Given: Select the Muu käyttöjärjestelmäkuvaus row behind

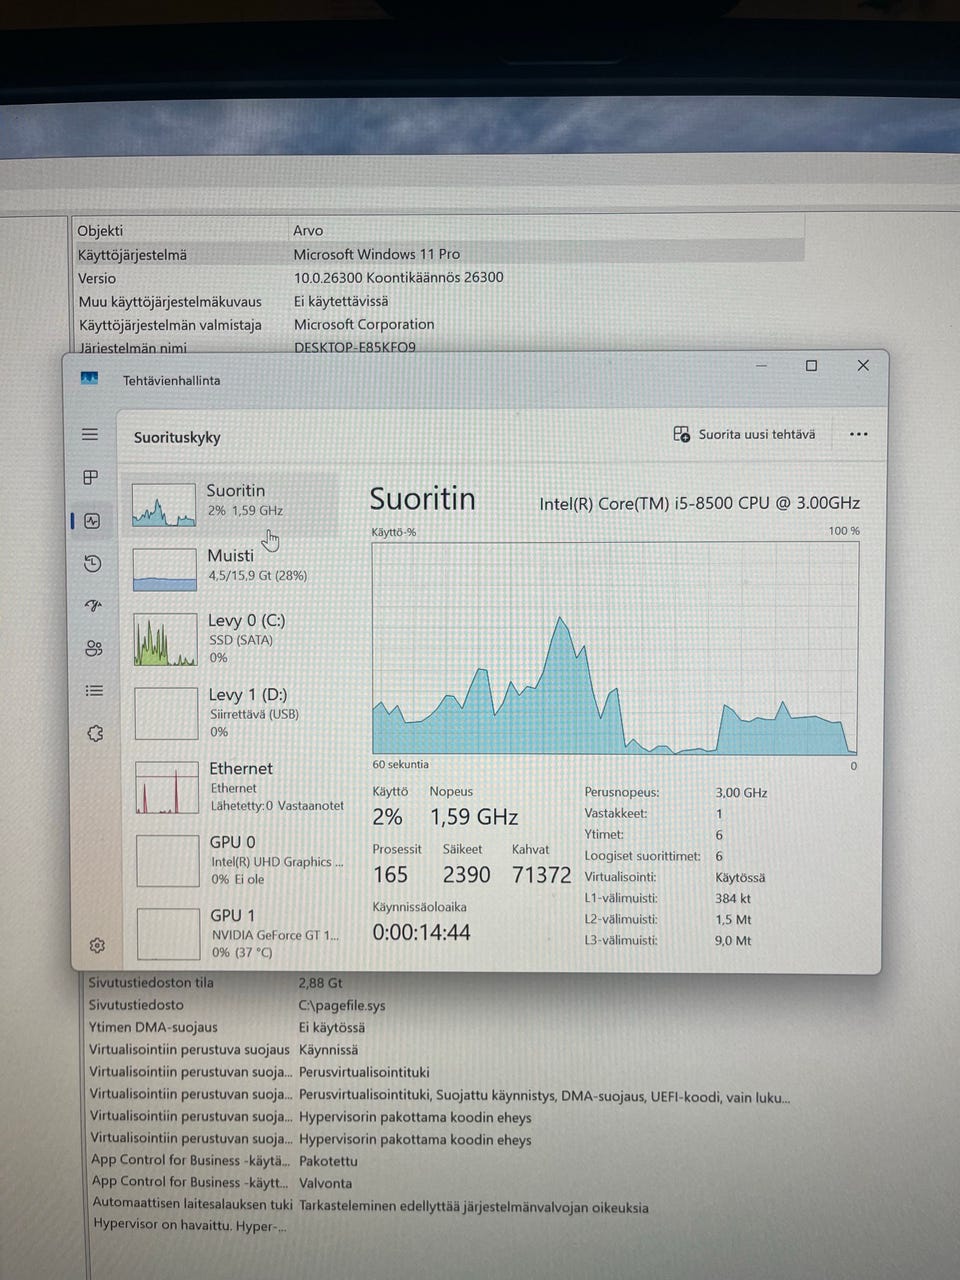Looking at the screenshot, I should point(440,301).
